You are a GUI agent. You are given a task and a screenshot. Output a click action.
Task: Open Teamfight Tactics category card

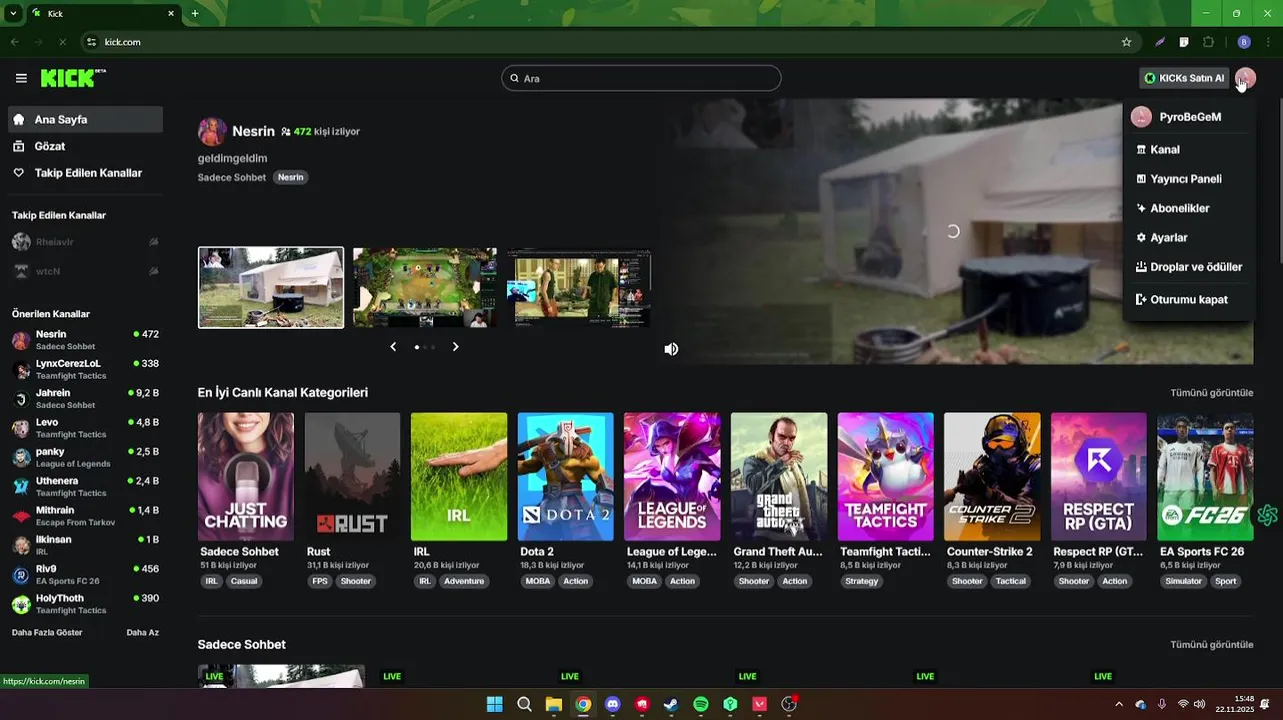[x=886, y=477]
